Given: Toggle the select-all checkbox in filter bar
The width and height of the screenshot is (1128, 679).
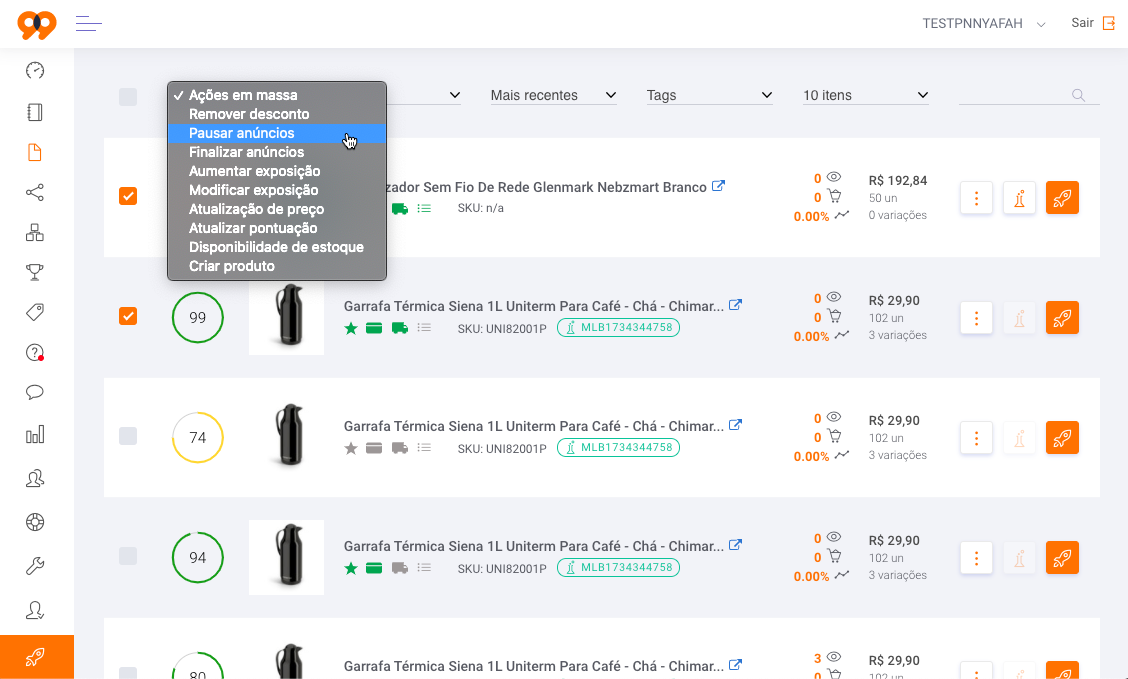Looking at the screenshot, I should [x=128, y=96].
